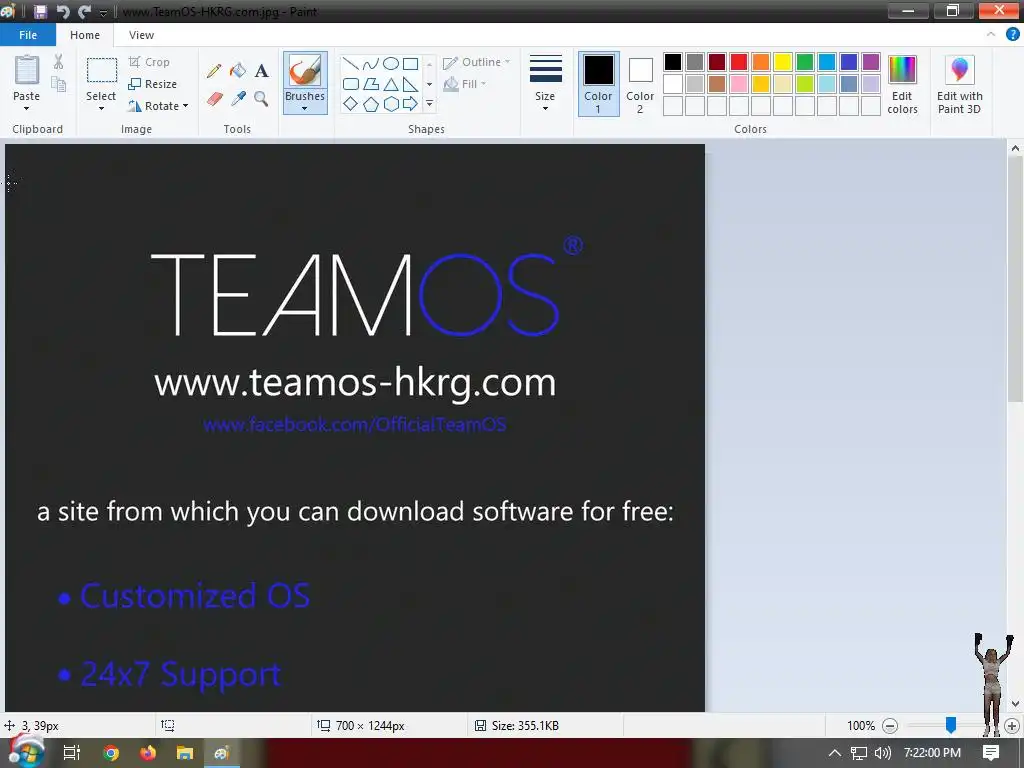Image resolution: width=1024 pixels, height=768 pixels.
Task: Click the vertical scrollbar up arrow
Action: click(x=1015, y=148)
